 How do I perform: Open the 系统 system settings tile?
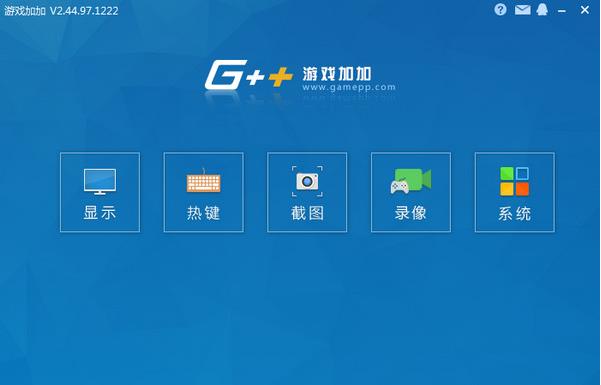[x=515, y=192]
